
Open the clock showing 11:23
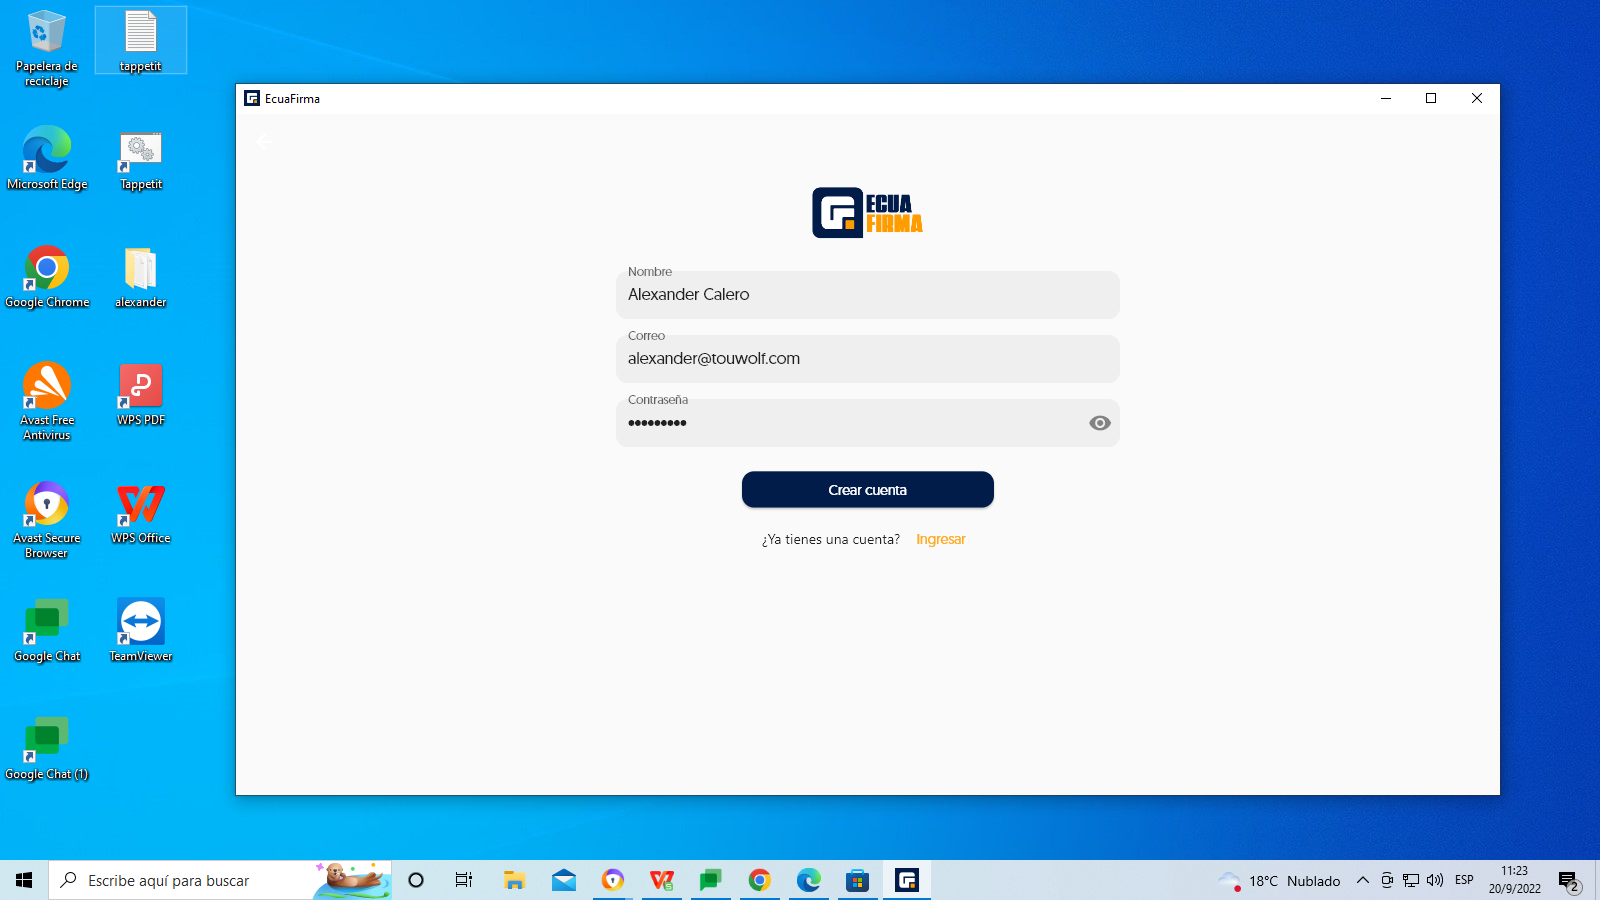pyautogui.click(x=1514, y=880)
